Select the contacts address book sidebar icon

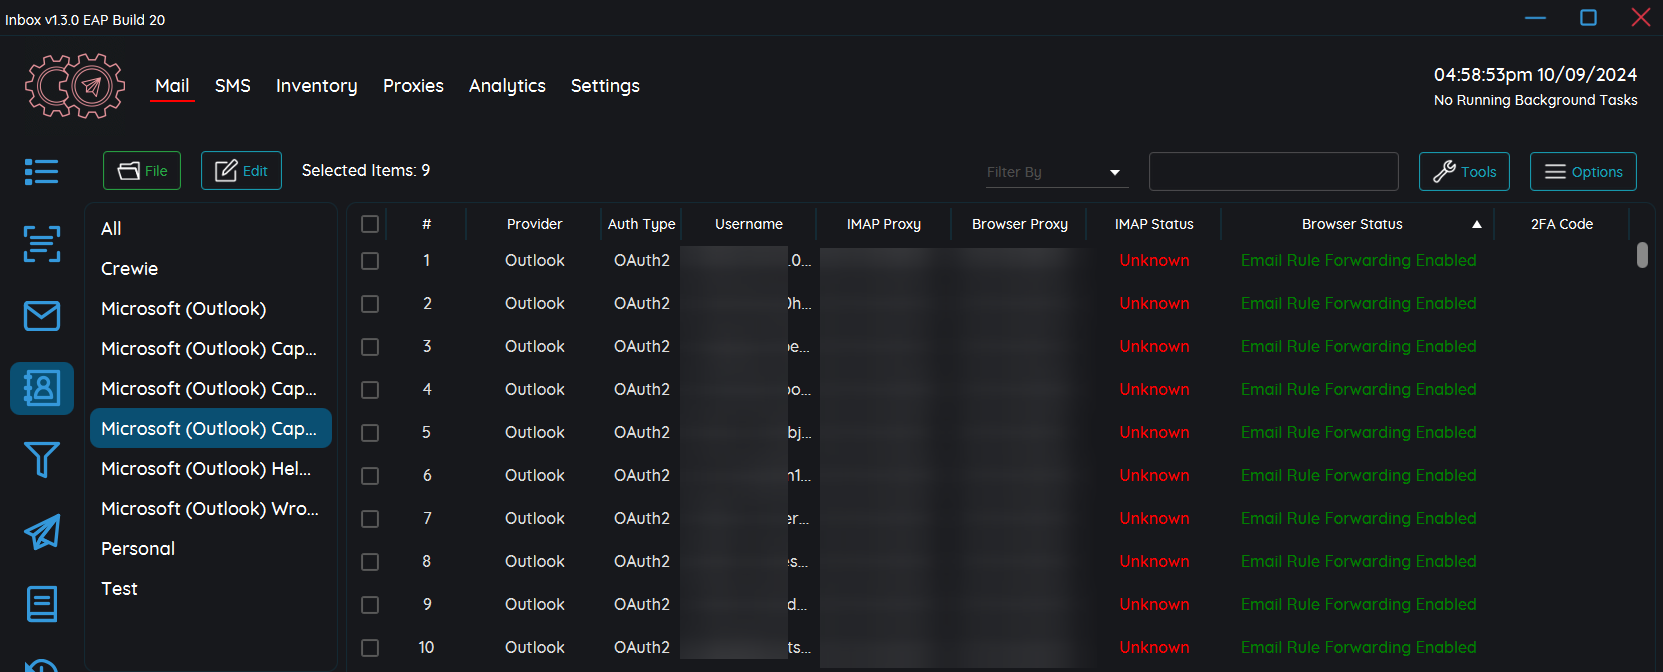pyautogui.click(x=41, y=388)
